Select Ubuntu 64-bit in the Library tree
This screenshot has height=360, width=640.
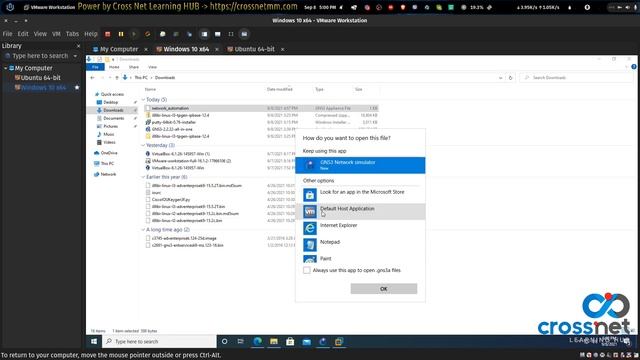coord(40,78)
